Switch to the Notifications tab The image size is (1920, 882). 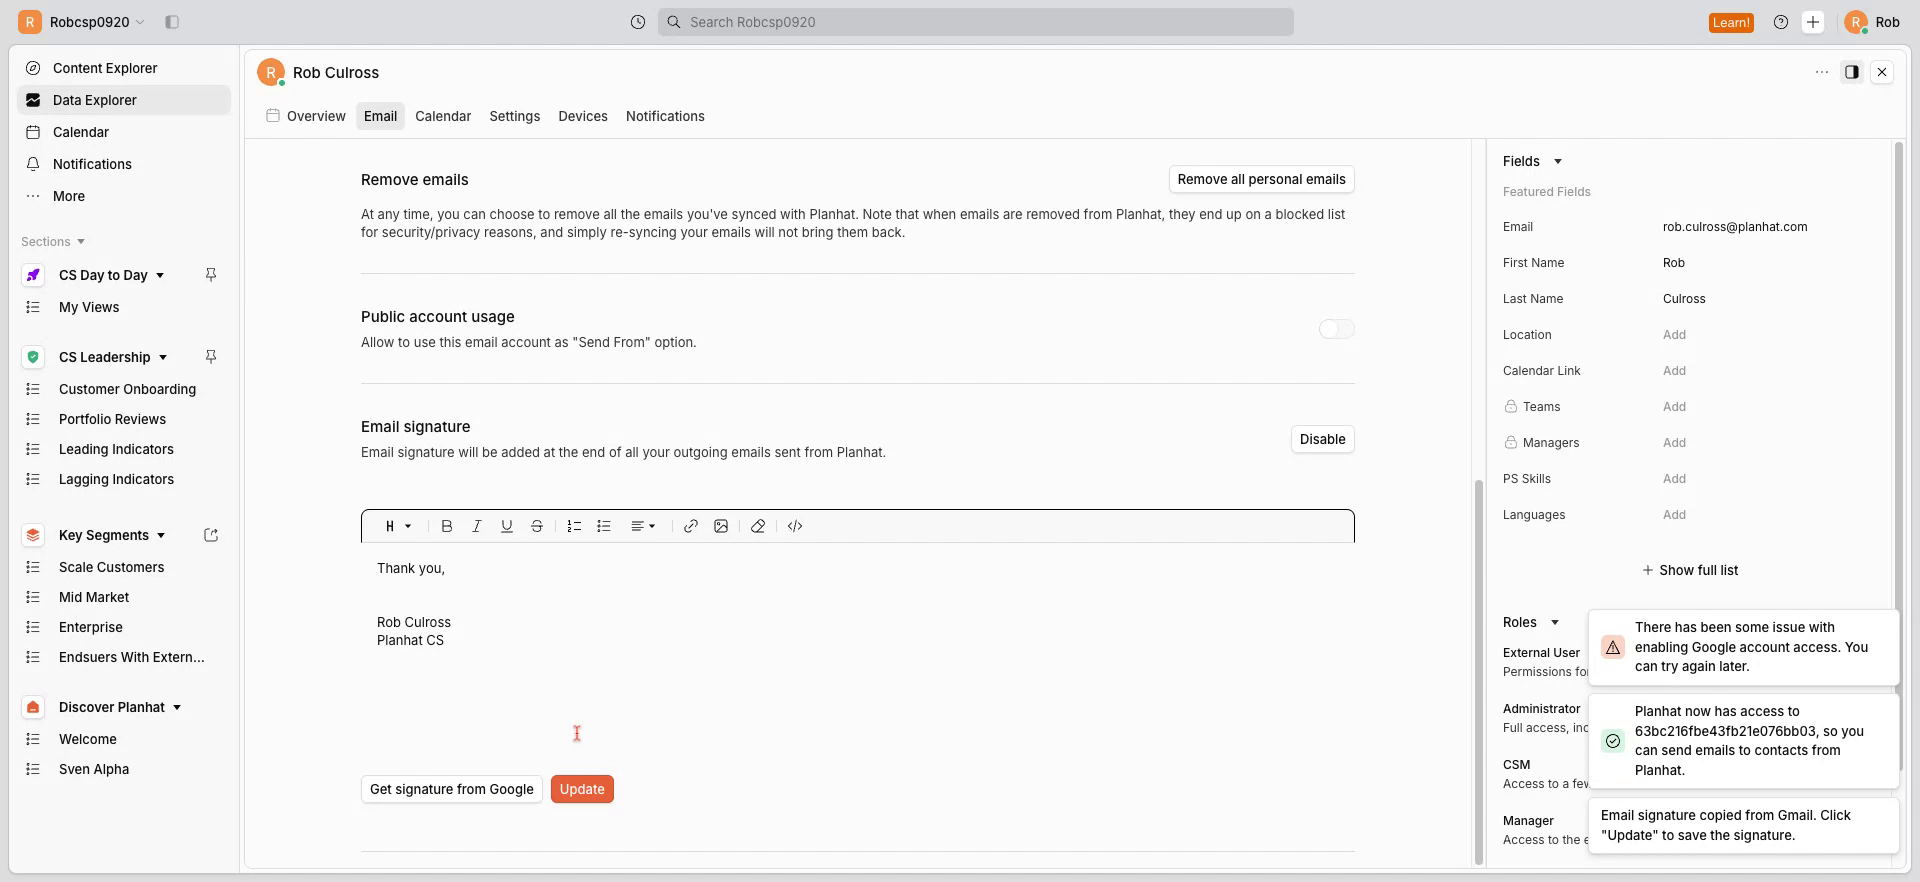(665, 116)
